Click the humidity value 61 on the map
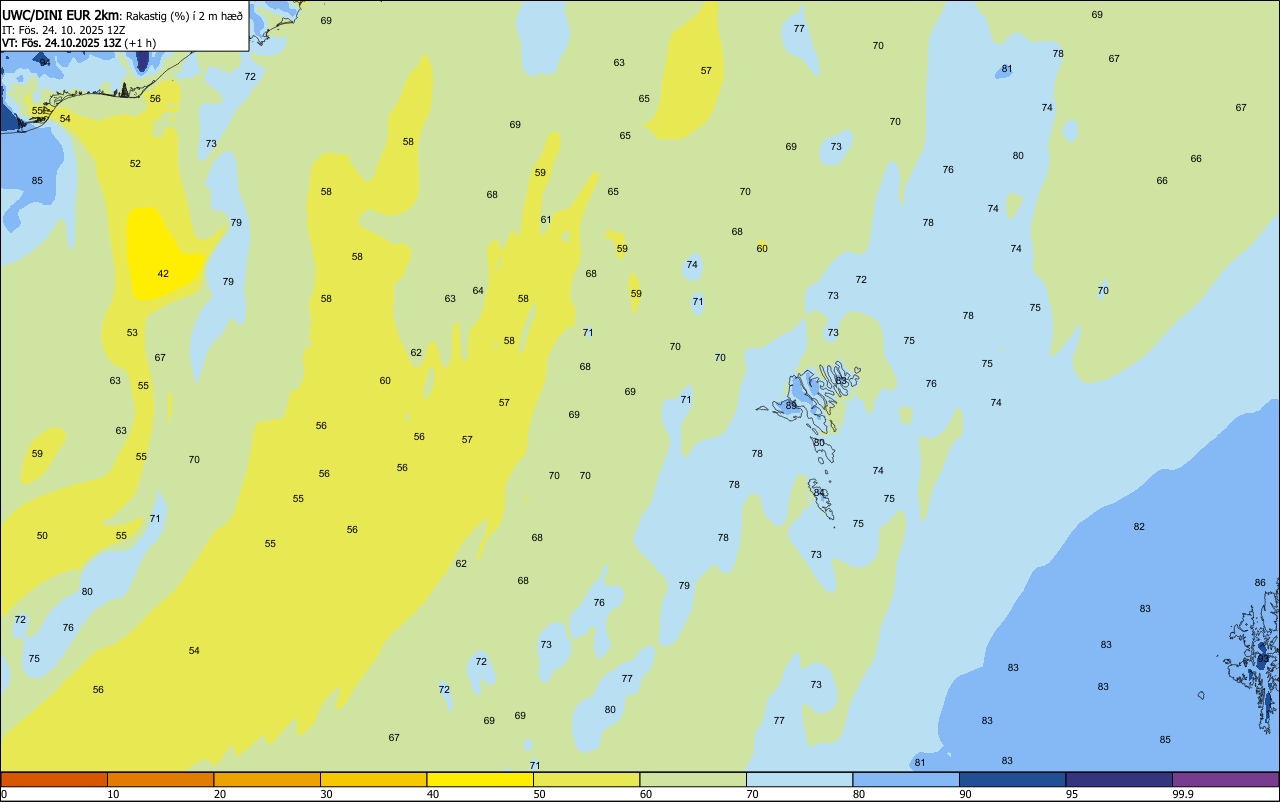The width and height of the screenshot is (1280, 802). pos(546,220)
